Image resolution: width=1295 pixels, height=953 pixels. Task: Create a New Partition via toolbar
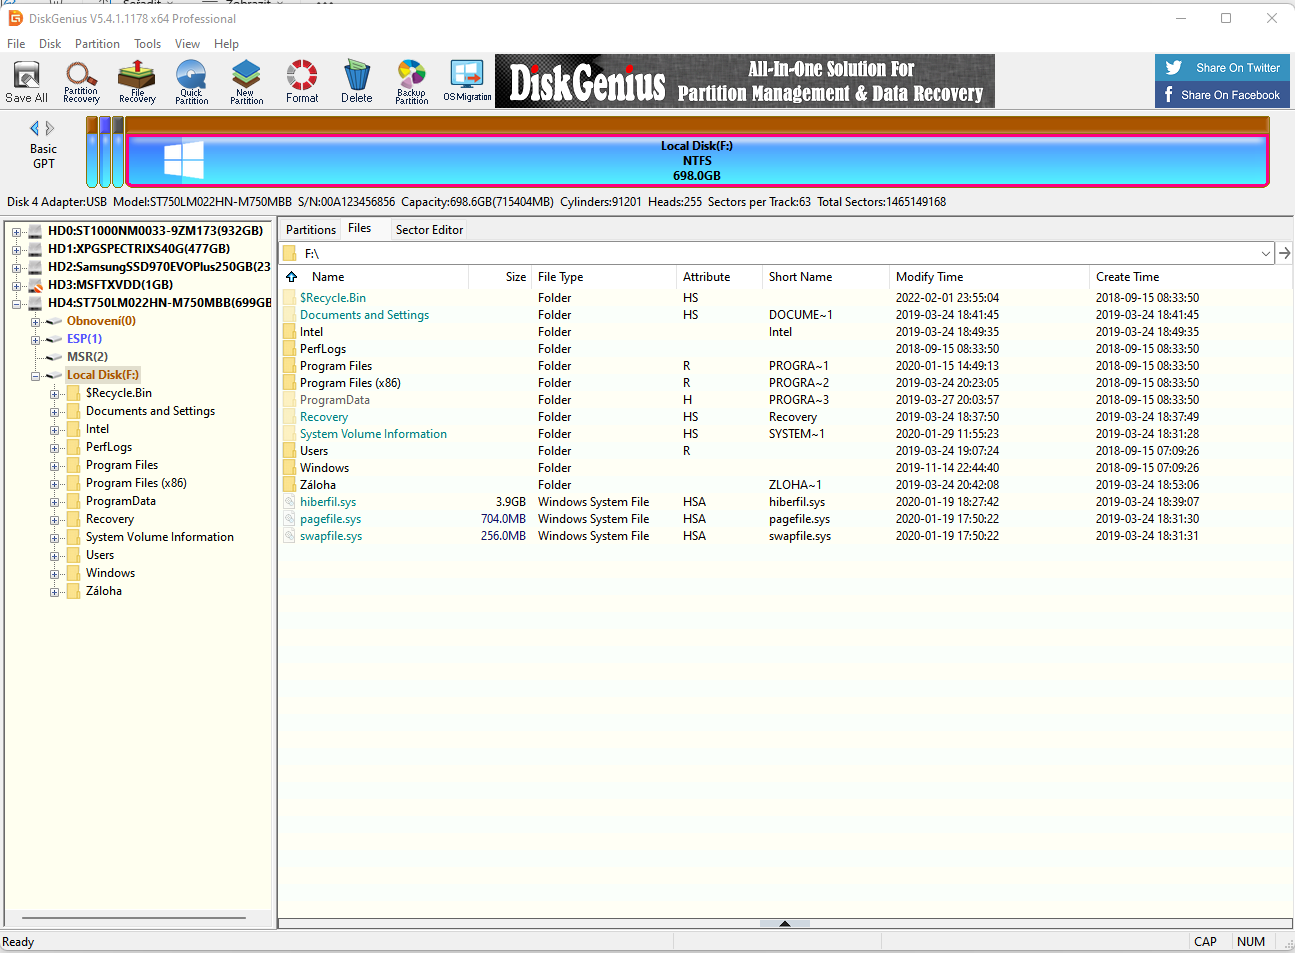click(246, 81)
